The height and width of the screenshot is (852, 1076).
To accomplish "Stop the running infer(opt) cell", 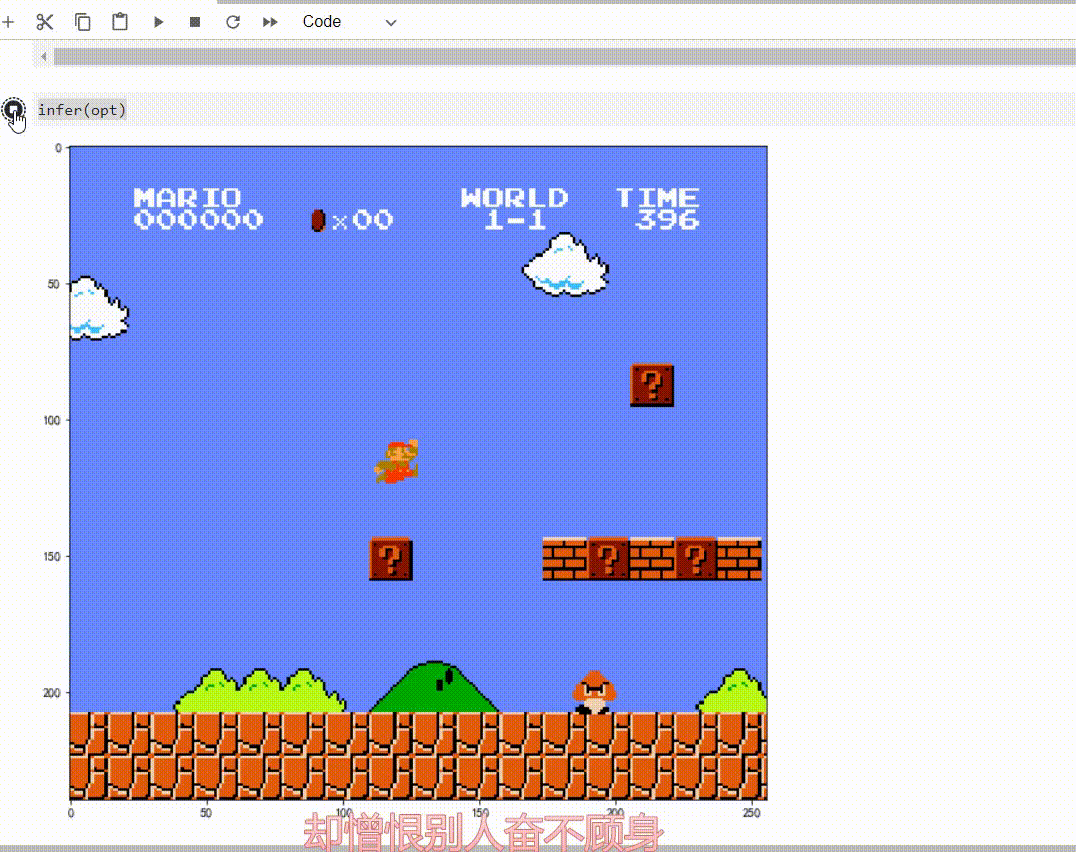I will pyautogui.click(x=13, y=110).
